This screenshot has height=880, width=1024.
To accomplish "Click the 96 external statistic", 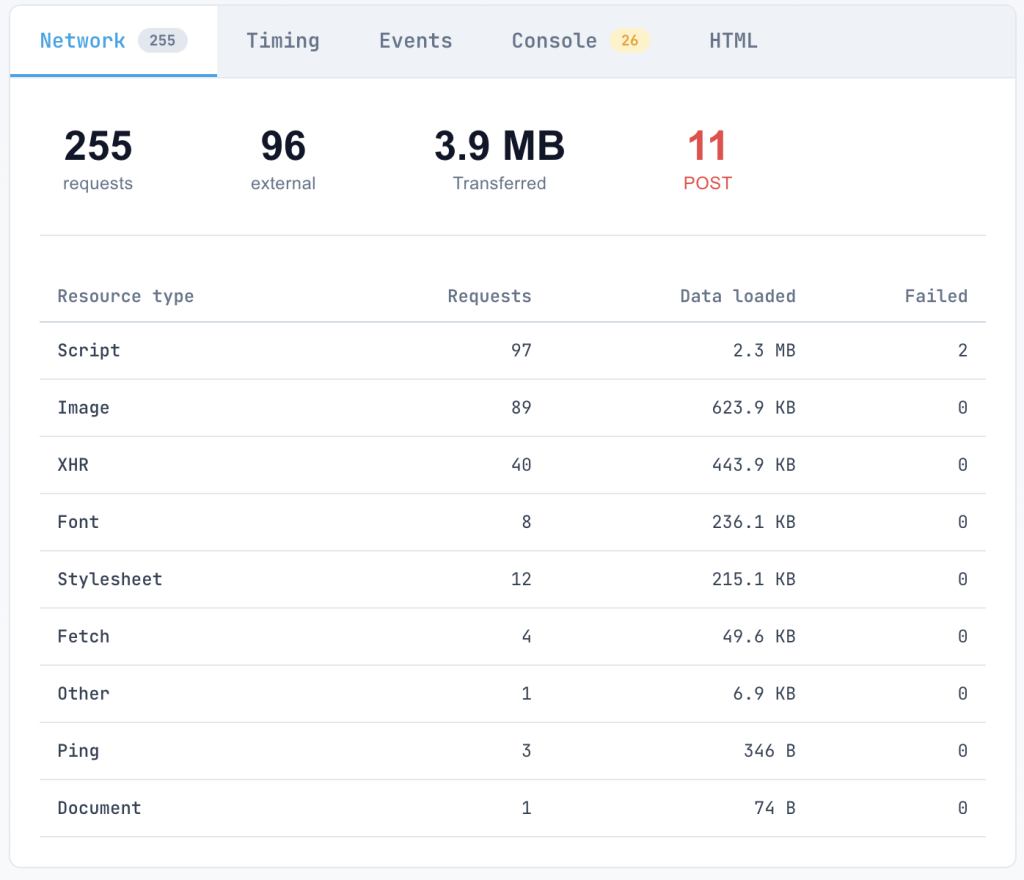I will (x=283, y=159).
